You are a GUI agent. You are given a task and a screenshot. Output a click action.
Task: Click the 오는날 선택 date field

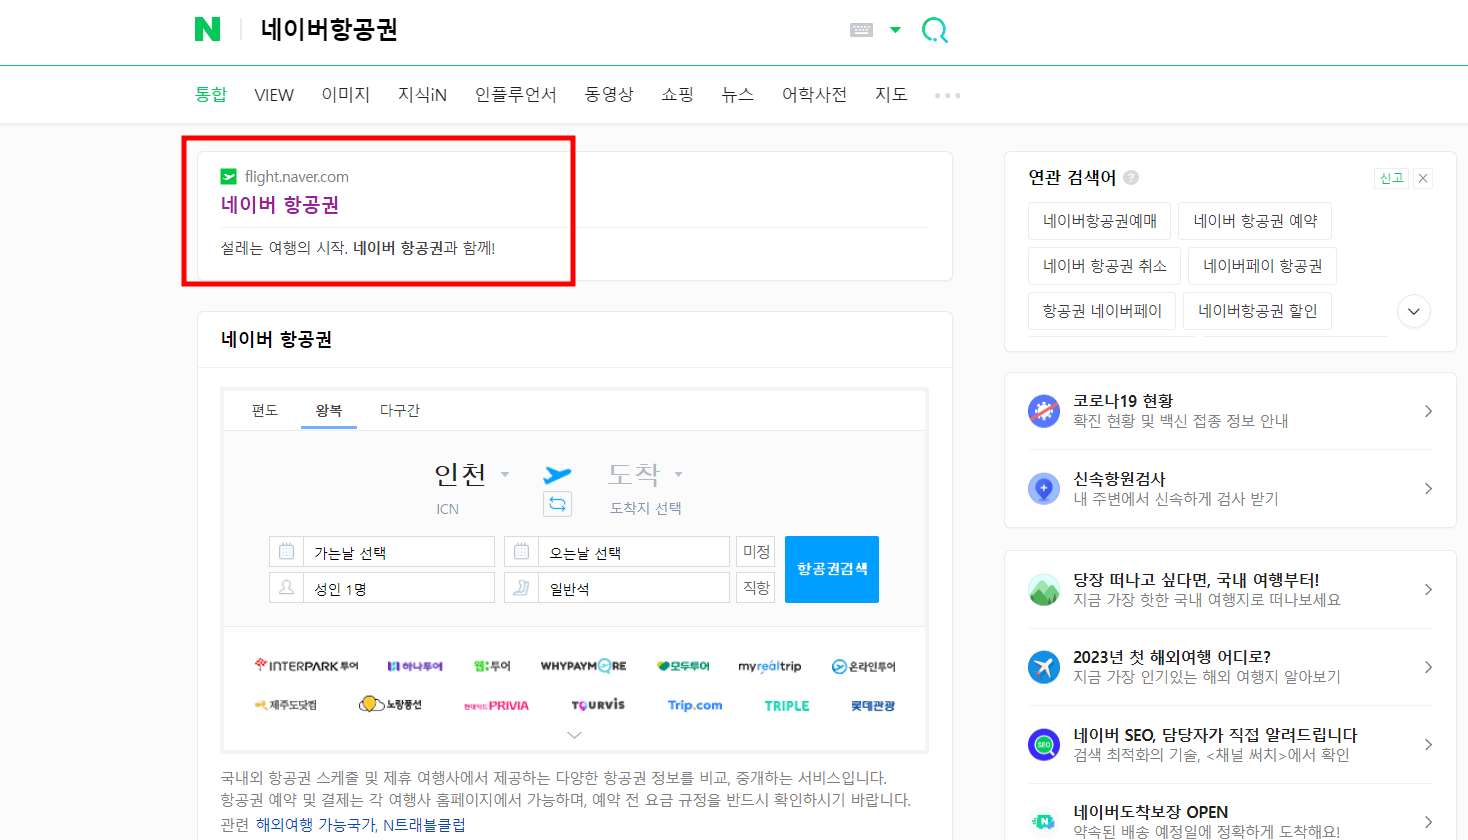[617, 552]
